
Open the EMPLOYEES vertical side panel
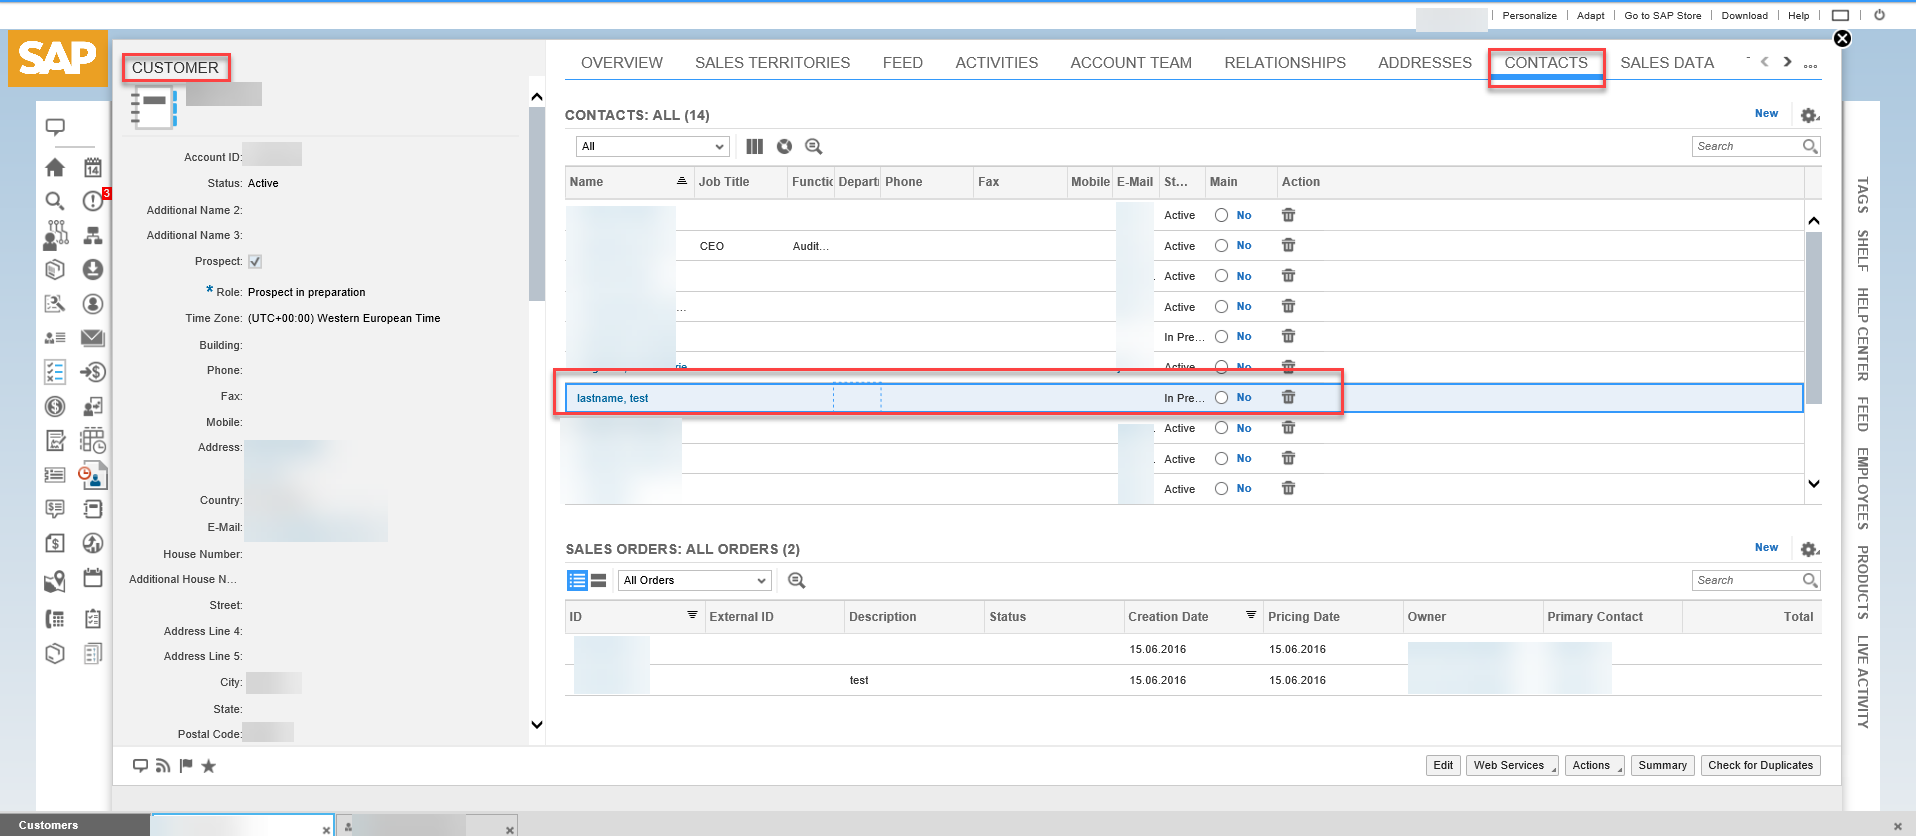[x=1863, y=488]
